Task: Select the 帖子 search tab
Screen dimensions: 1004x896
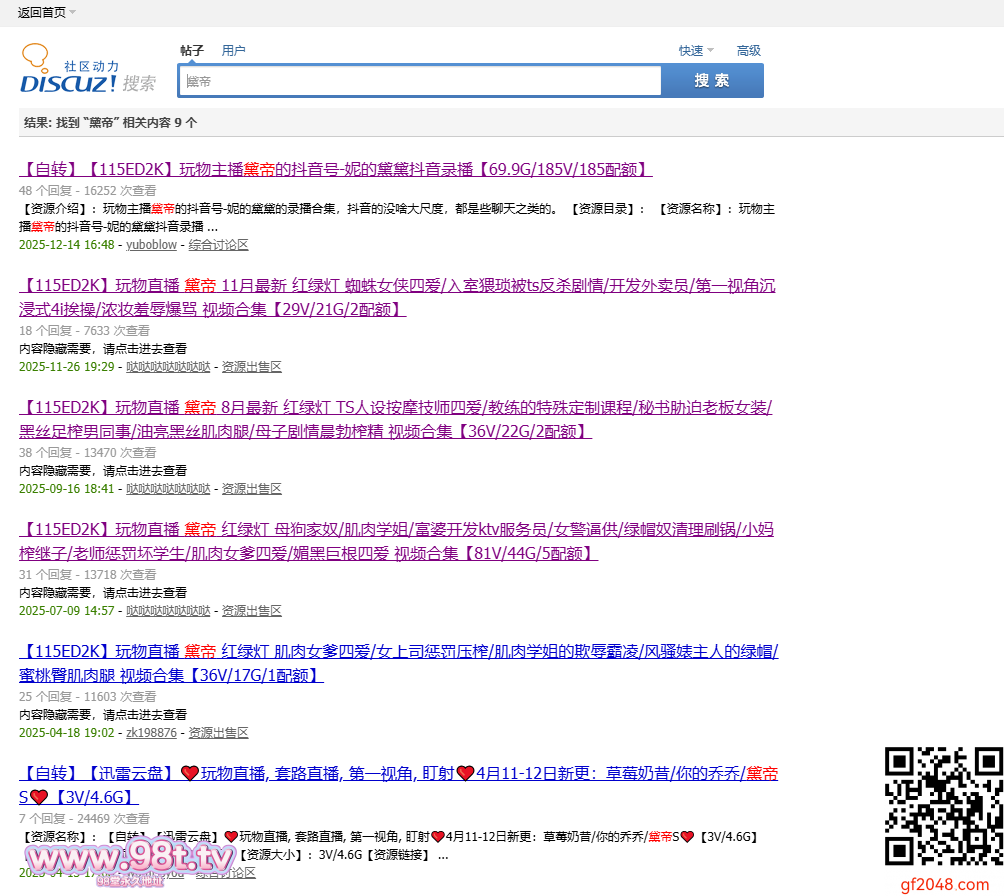Action: pyautogui.click(x=192, y=50)
